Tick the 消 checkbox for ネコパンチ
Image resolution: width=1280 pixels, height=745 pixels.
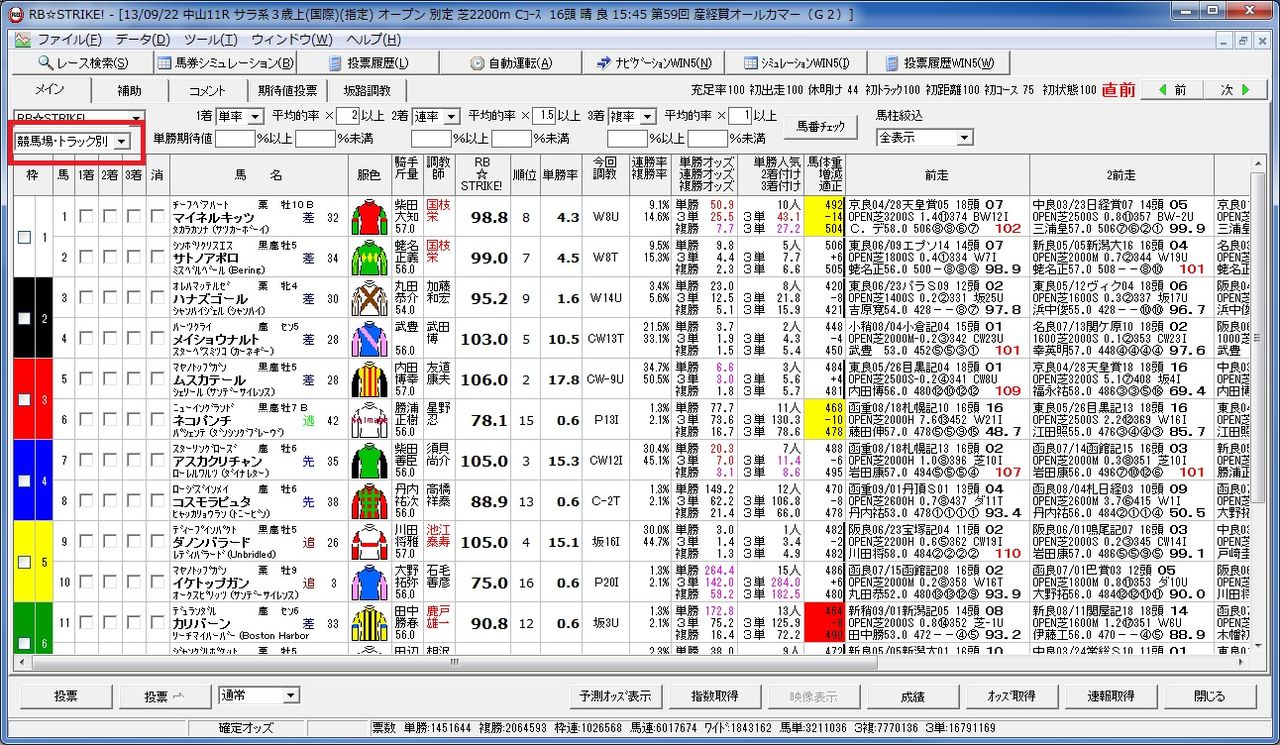157,420
